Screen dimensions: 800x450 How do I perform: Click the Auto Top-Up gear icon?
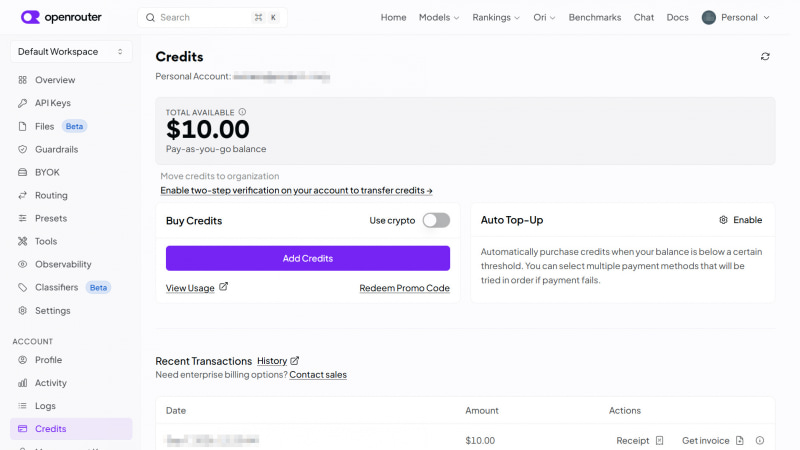[723, 220]
